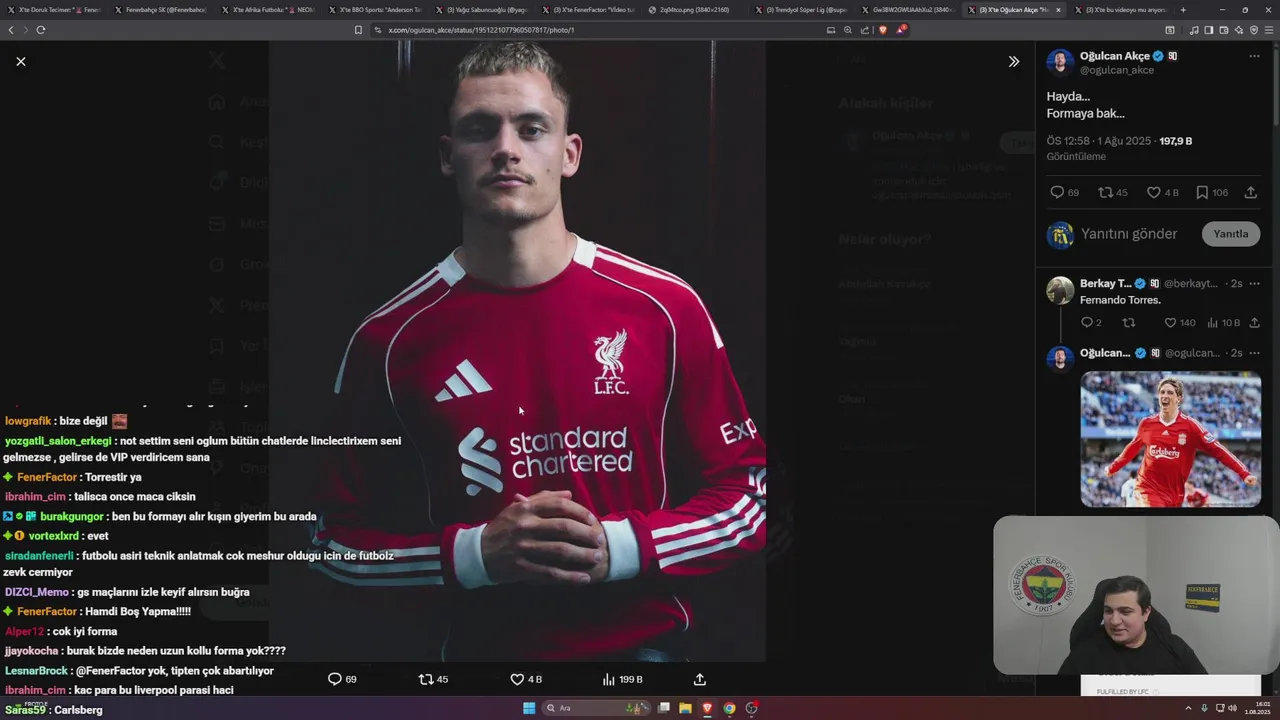This screenshot has height=720, width=1280.
Task: Click the reply icon under the main post
Action: coord(1057,192)
